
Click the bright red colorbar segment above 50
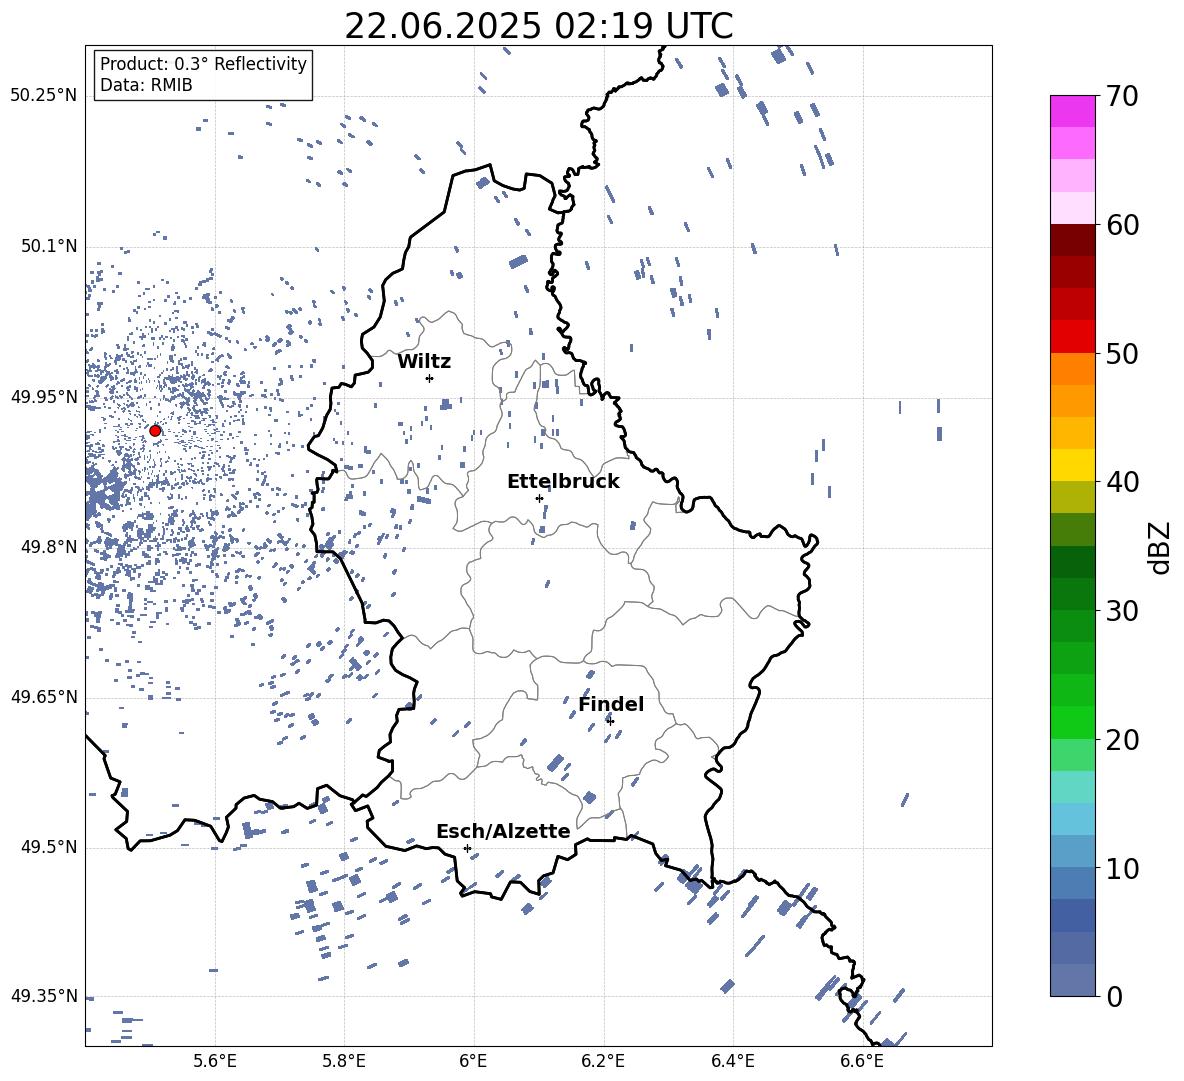tap(1072, 337)
